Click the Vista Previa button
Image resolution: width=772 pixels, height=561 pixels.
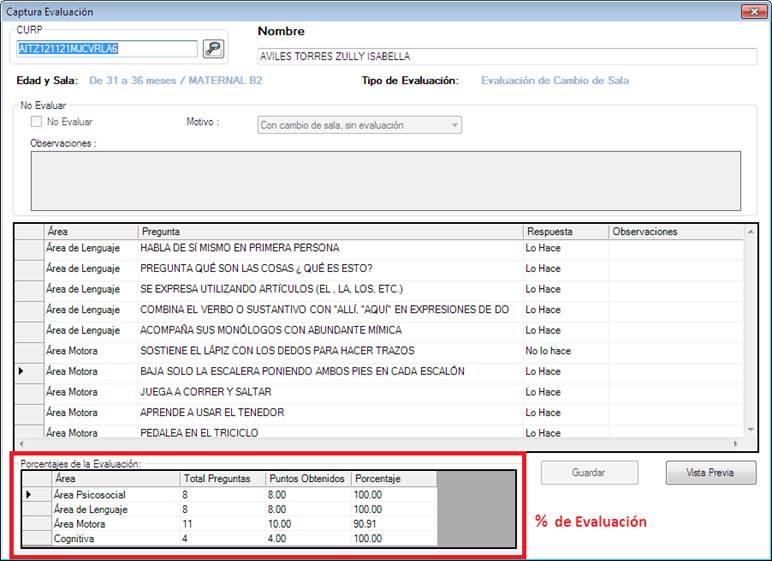(710, 473)
